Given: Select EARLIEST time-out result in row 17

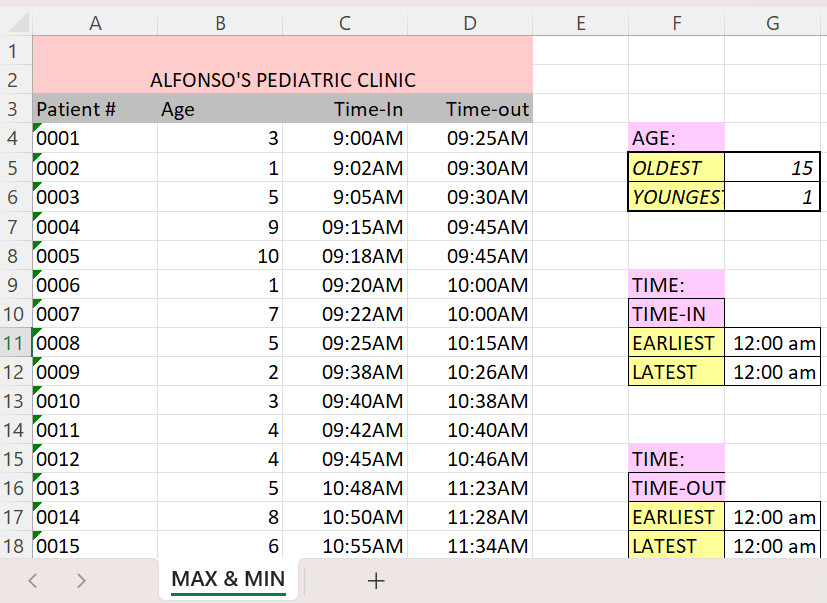Looking at the screenshot, I should coord(773,517).
